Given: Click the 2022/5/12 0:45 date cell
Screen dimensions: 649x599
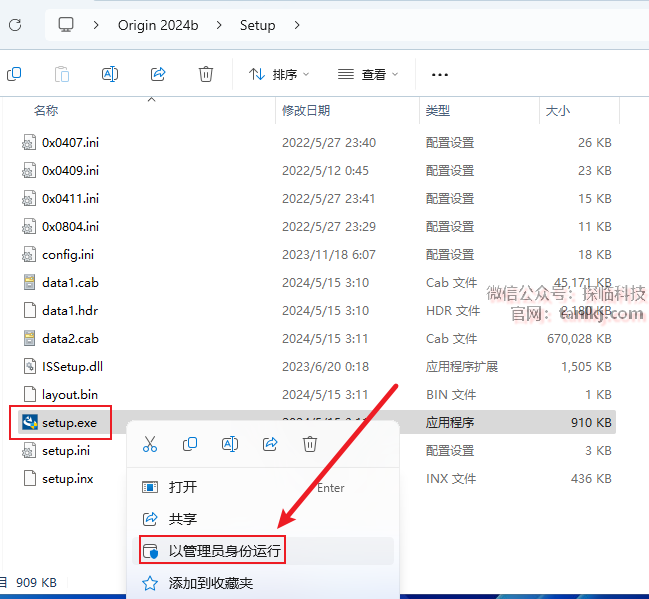Looking at the screenshot, I should pos(325,171).
